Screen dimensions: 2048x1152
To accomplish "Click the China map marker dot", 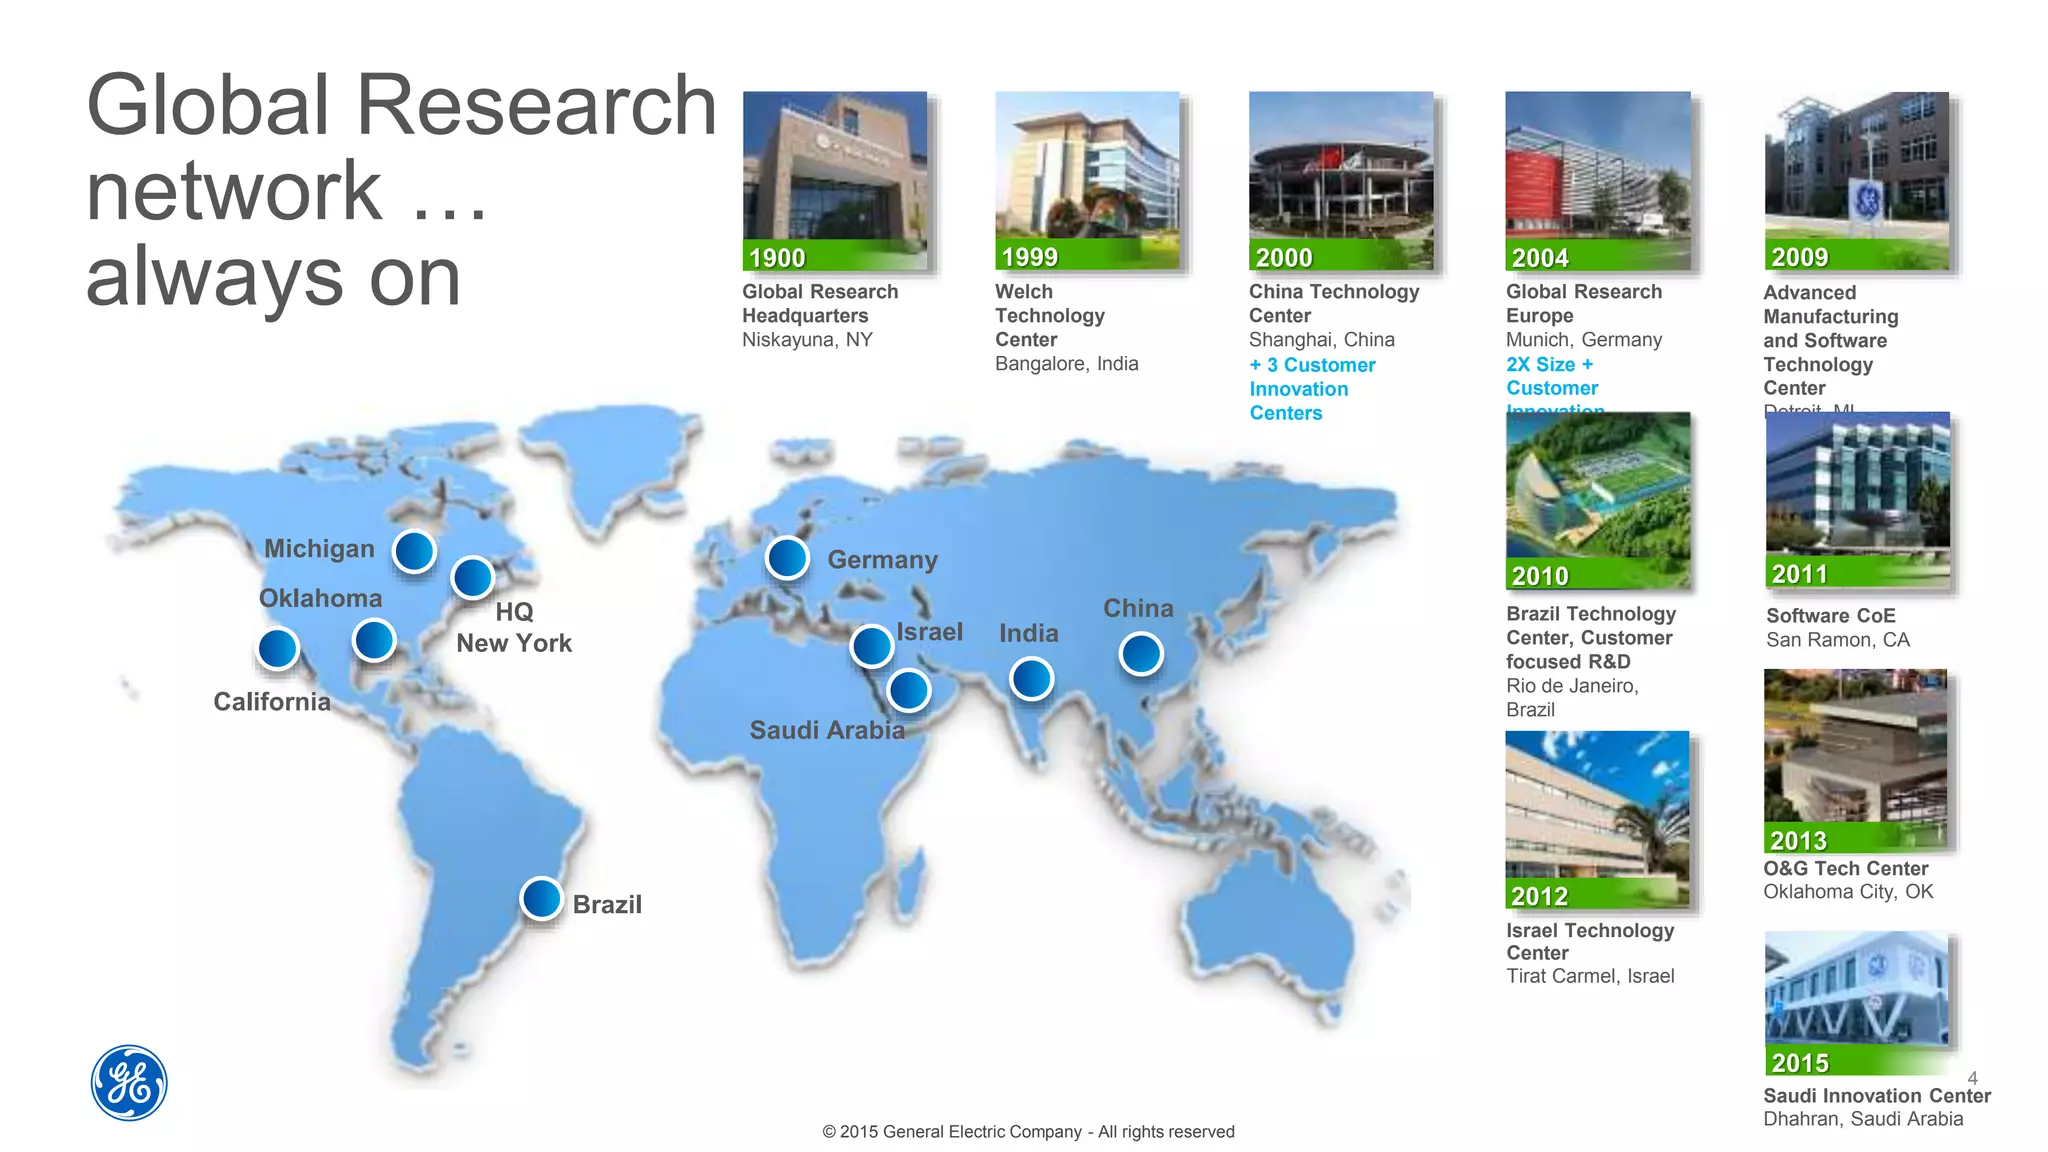I will point(1141,654).
